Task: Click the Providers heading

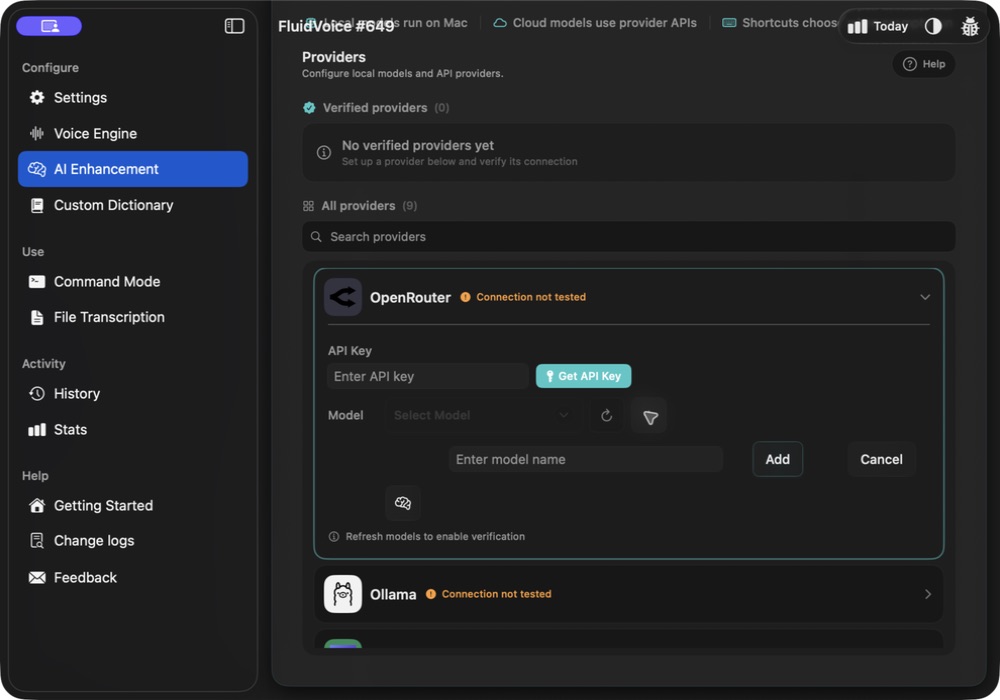Action: point(334,57)
